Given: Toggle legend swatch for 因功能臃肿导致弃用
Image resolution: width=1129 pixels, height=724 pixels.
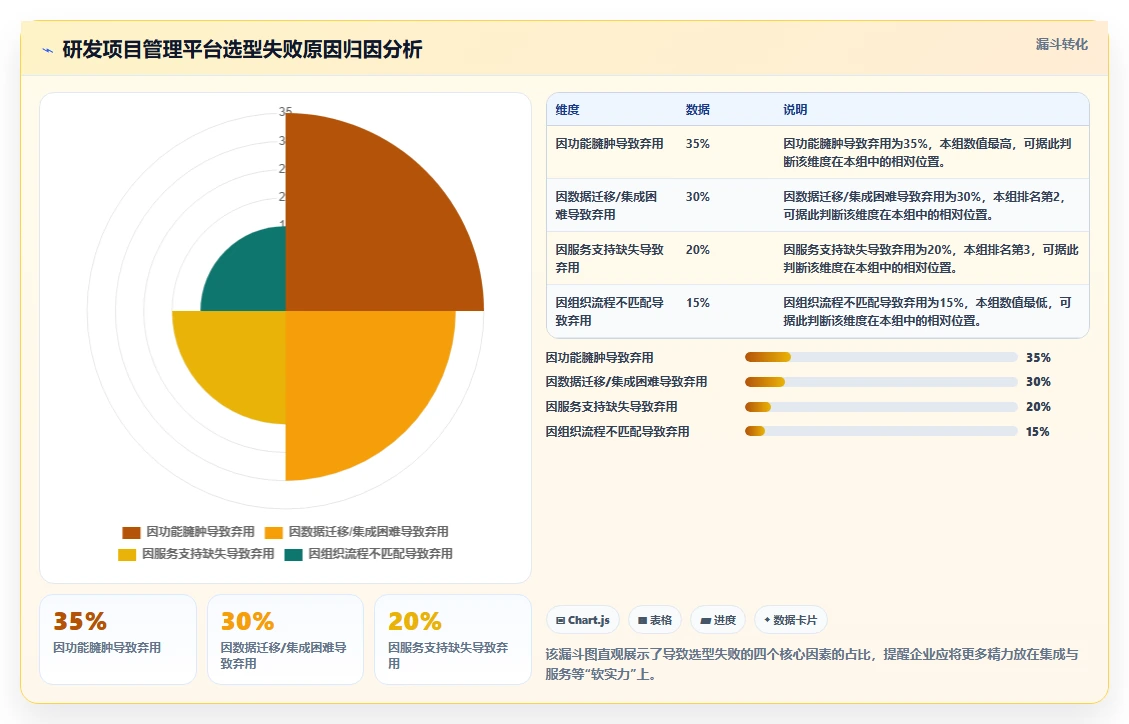Looking at the screenshot, I should [131, 533].
